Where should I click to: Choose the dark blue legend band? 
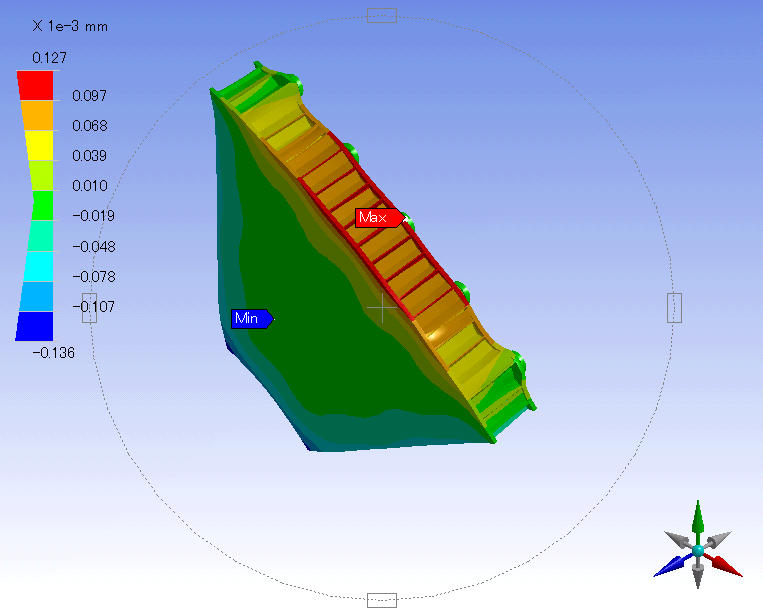coord(34,326)
